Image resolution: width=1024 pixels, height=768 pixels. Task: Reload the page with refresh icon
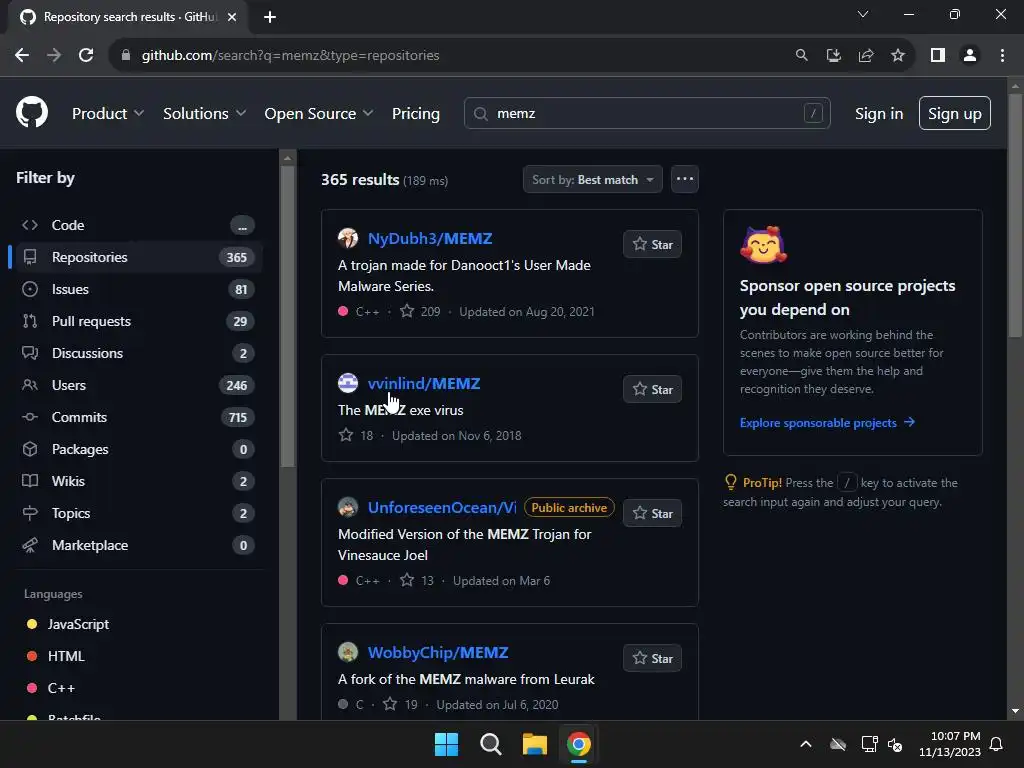[86, 56]
